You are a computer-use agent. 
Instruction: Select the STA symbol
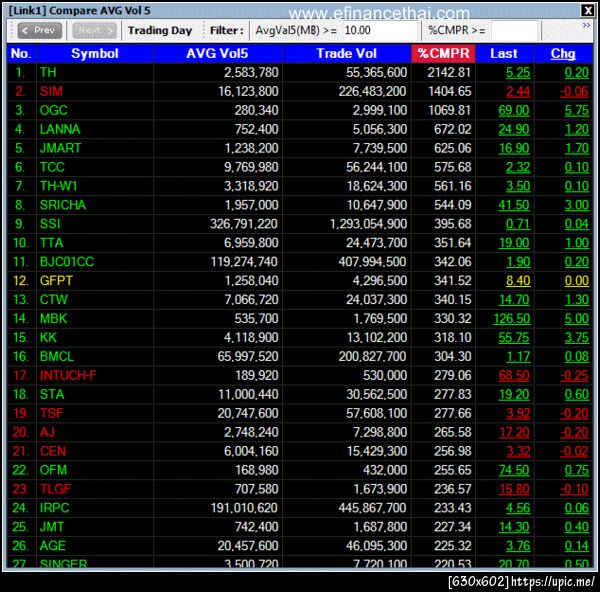(52, 395)
